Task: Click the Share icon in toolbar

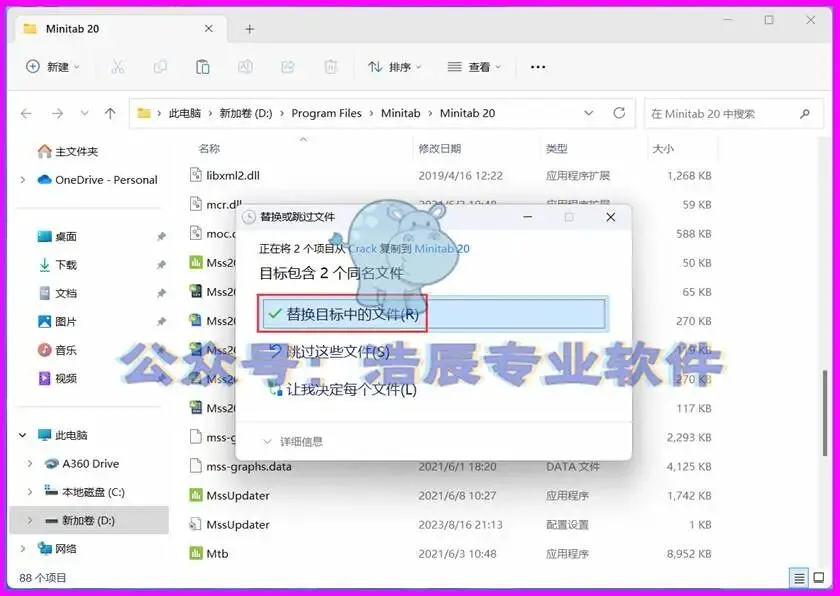Action: point(288,67)
